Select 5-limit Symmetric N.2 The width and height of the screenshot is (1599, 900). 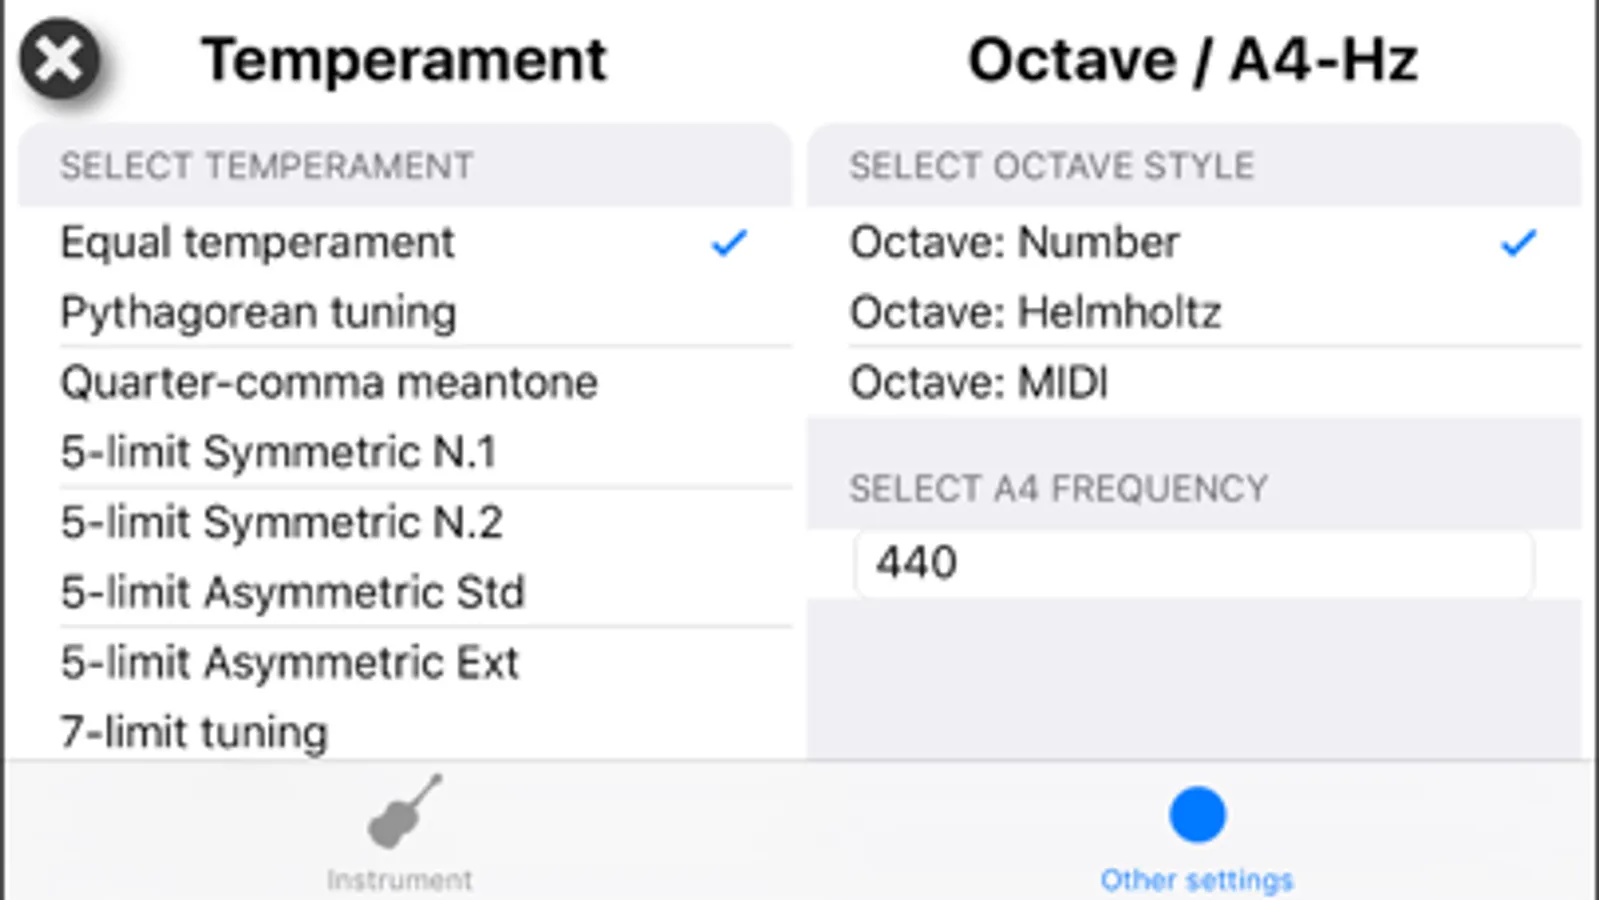405,522
